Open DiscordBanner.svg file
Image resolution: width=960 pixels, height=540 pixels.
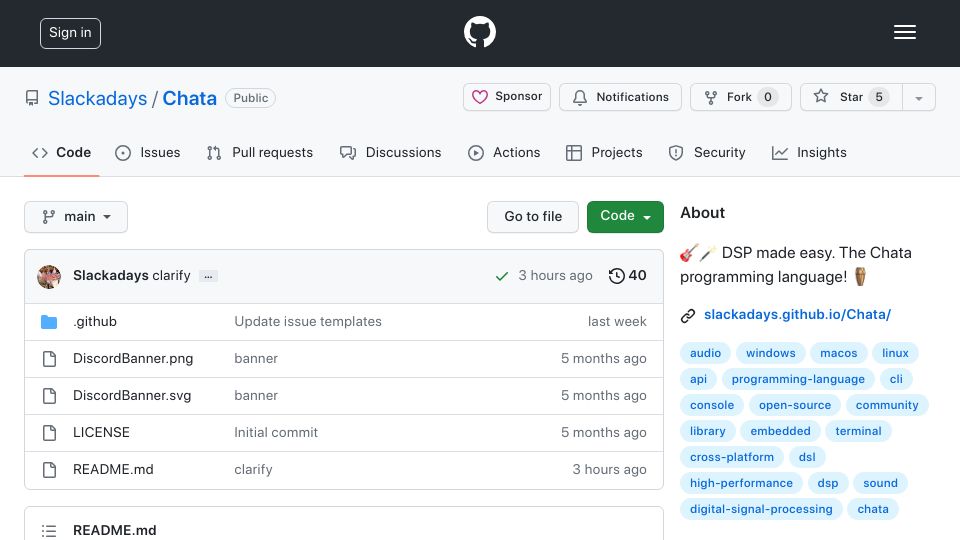[x=132, y=396]
